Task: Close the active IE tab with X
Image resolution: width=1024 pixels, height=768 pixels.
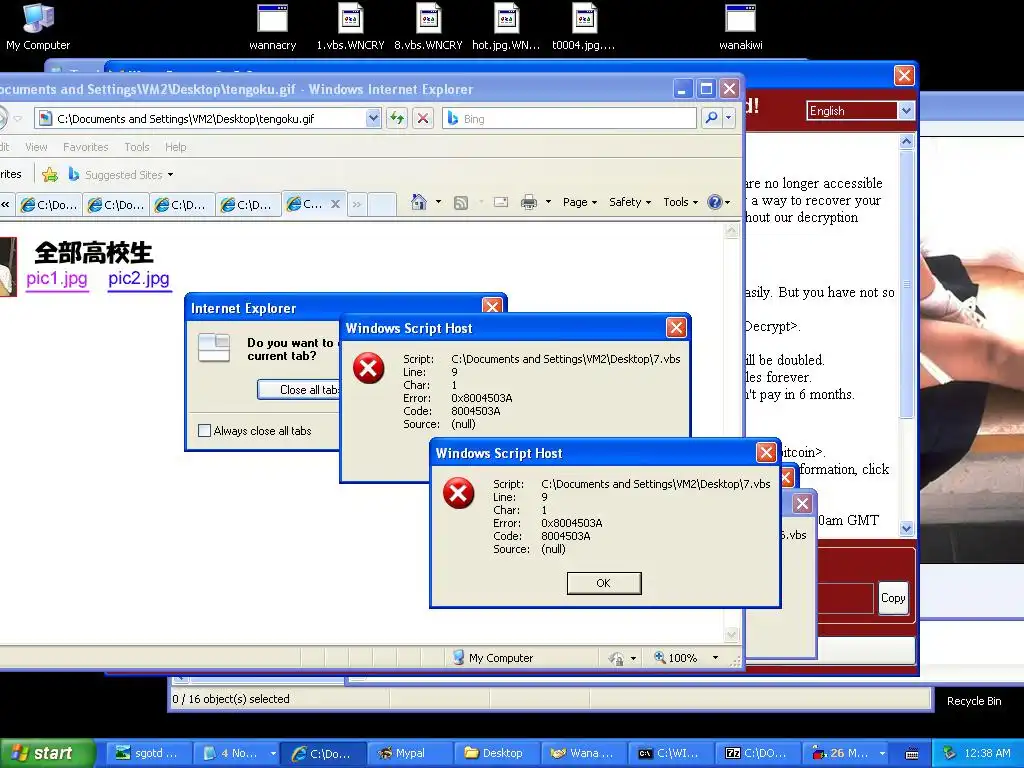Action: (335, 204)
